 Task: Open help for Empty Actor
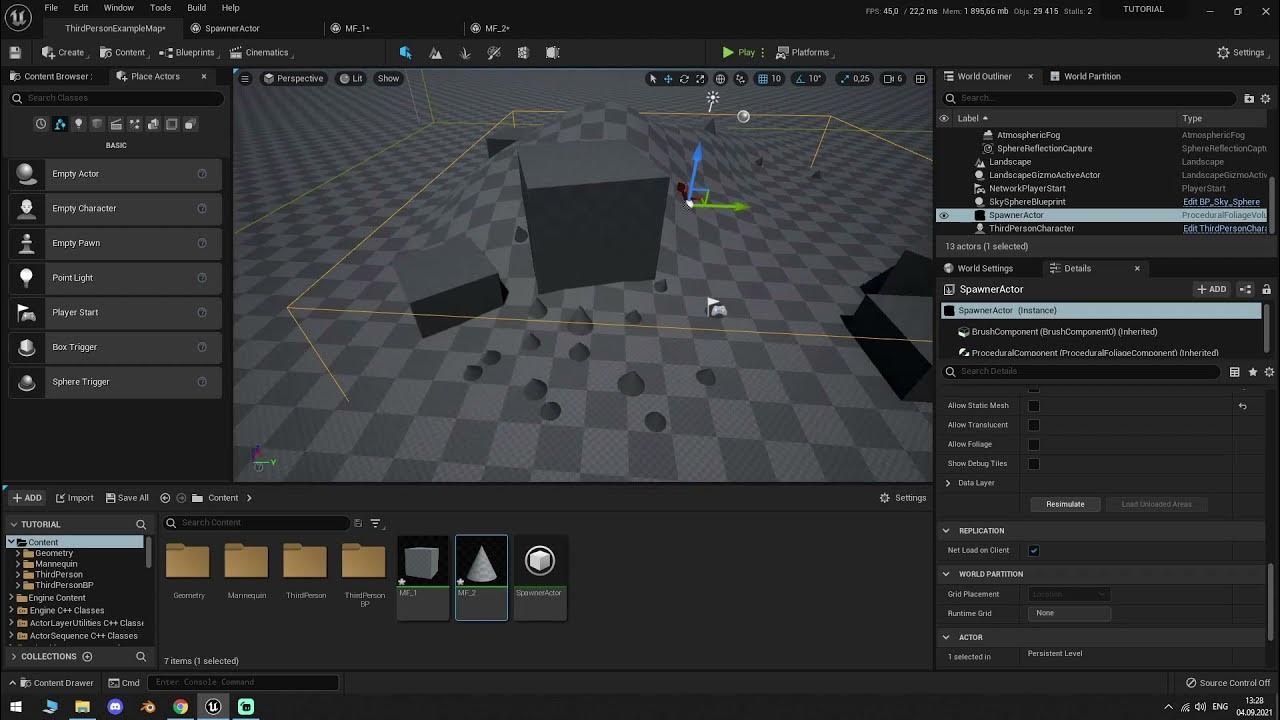pyautogui.click(x=202, y=174)
